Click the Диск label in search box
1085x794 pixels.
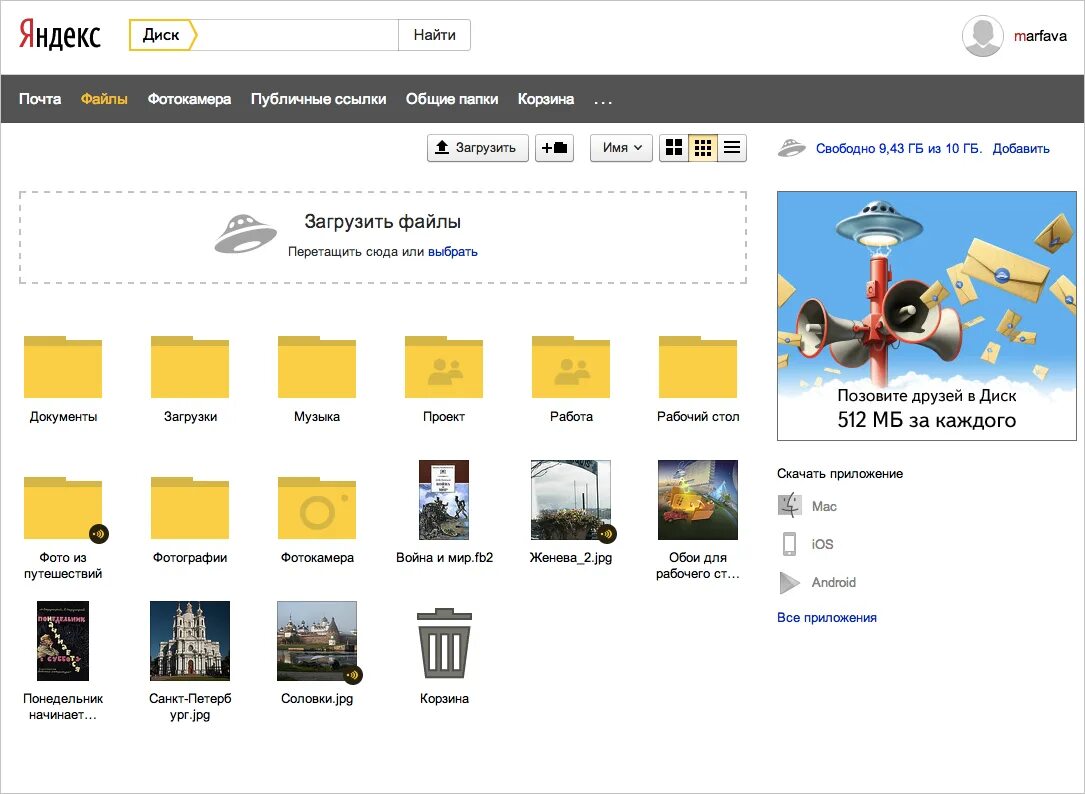click(x=161, y=35)
